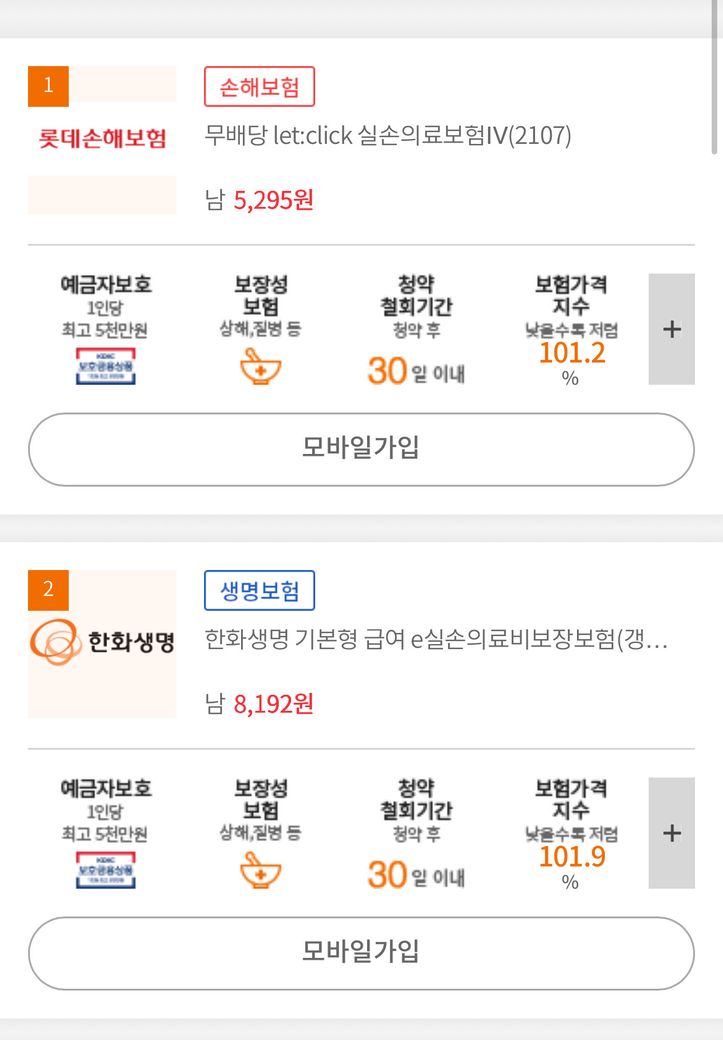Click the orange rank 2 badge
The height and width of the screenshot is (1040, 723).
pos(47,590)
